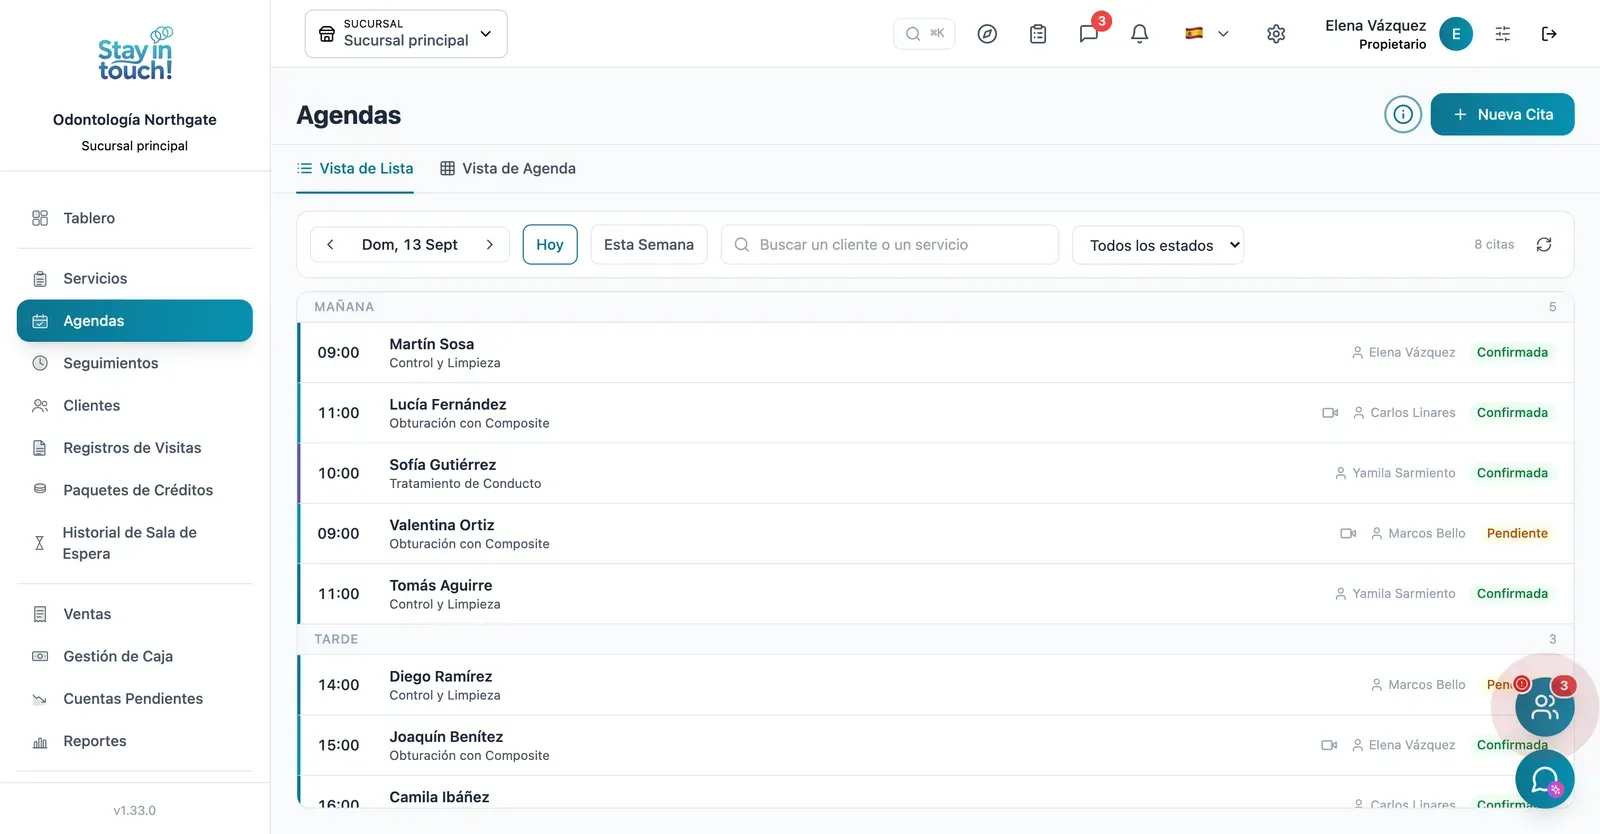Click the Nueva Cita button

(x=1502, y=114)
